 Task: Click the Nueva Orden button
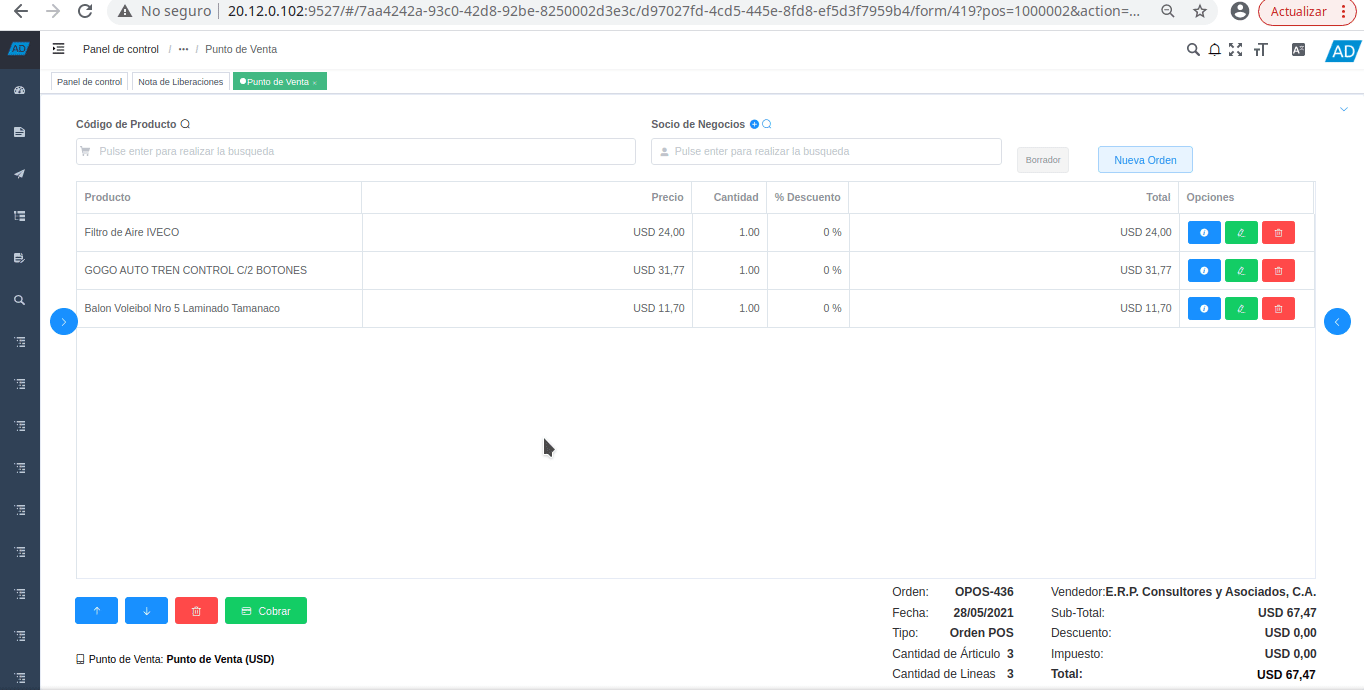pos(1145,160)
